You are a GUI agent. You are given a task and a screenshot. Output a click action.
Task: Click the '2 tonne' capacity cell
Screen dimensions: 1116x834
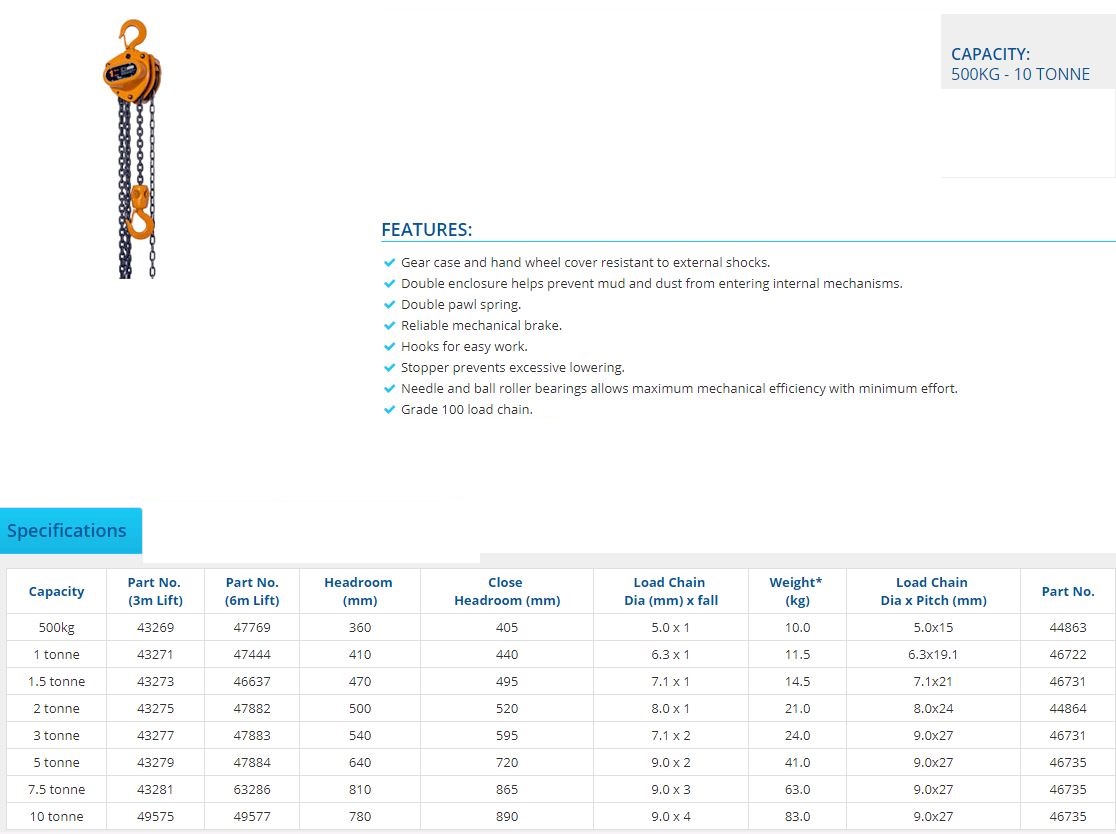(x=56, y=709)
